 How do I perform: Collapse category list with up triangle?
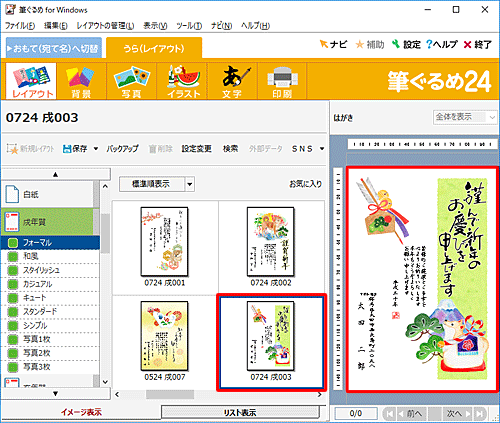(x=55, y=174)
